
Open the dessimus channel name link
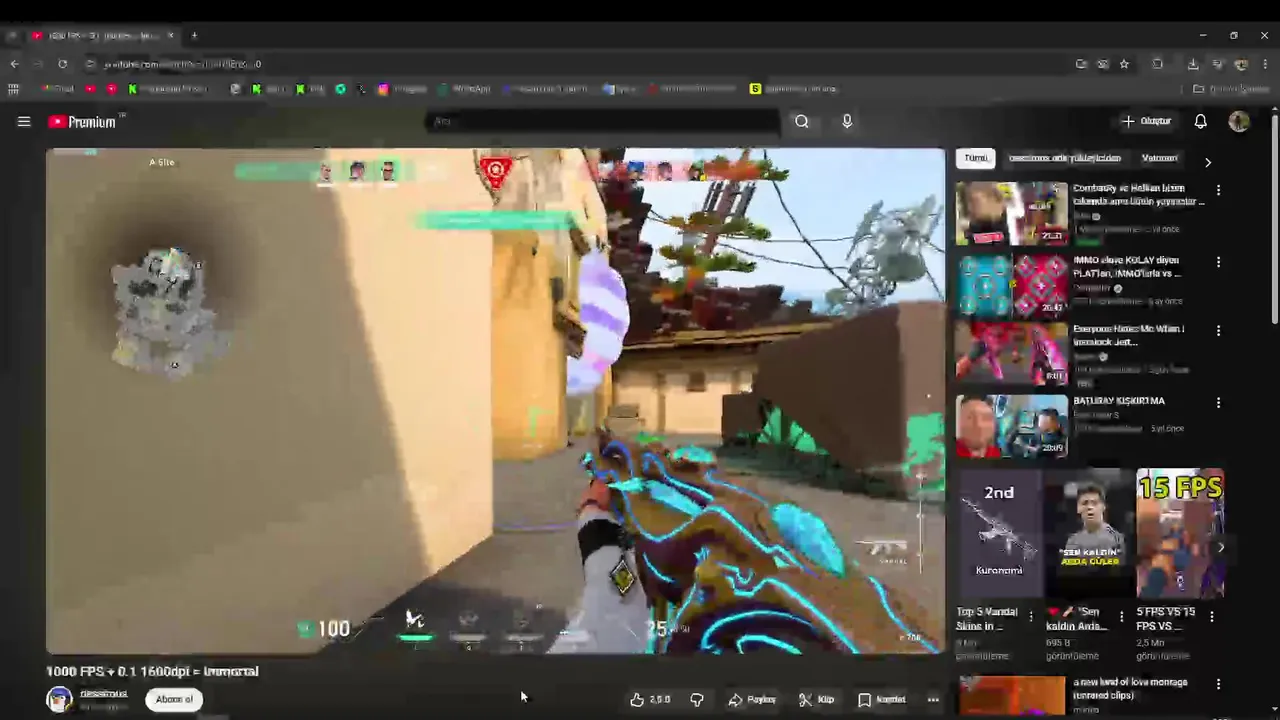(103, 694)
